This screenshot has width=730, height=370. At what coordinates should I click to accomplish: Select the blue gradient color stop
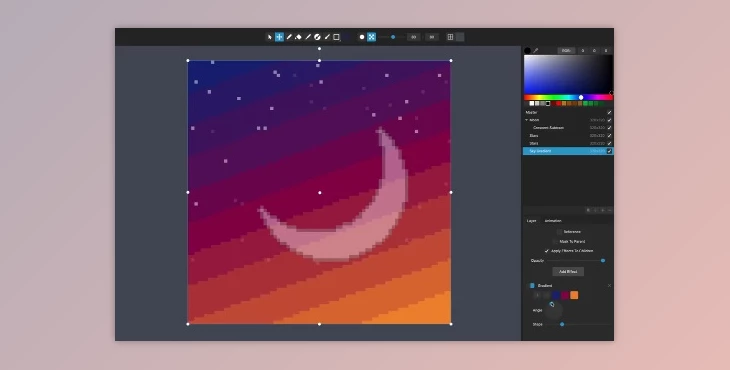coord(556,295)
